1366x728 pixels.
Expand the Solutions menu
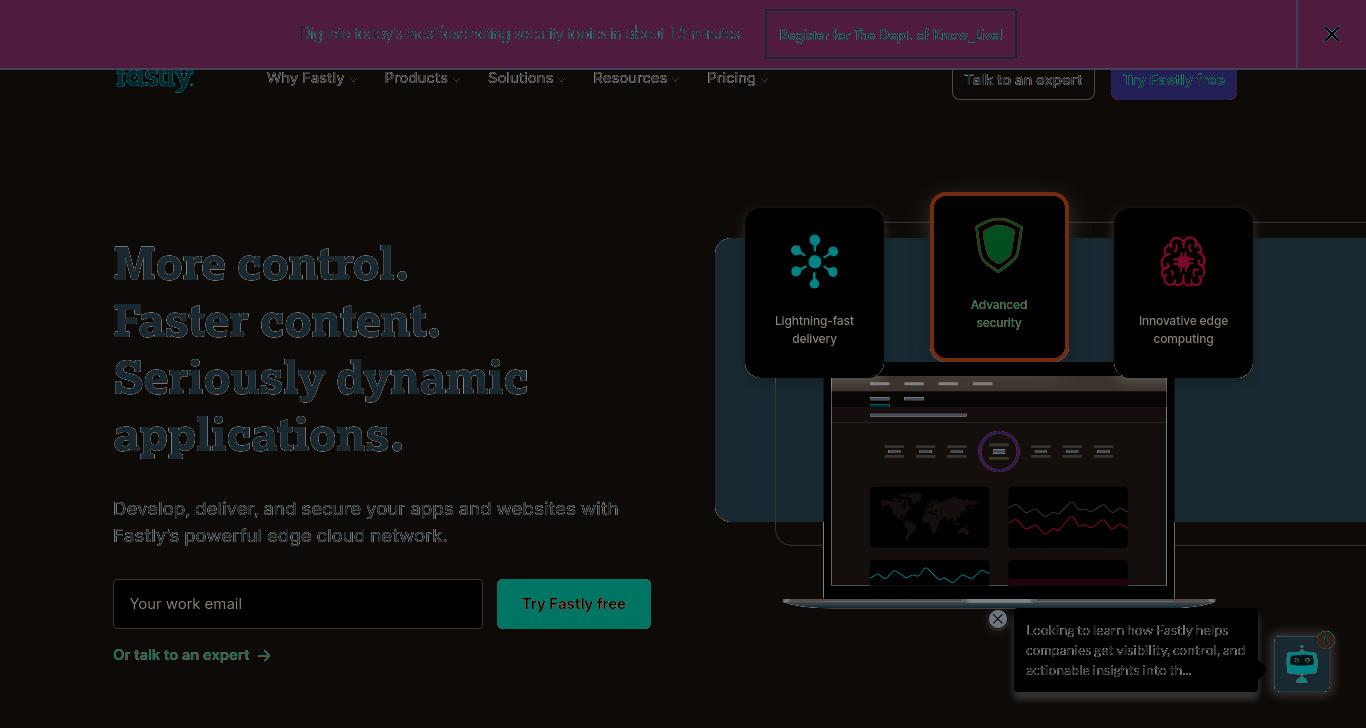[x=526, y=78]
